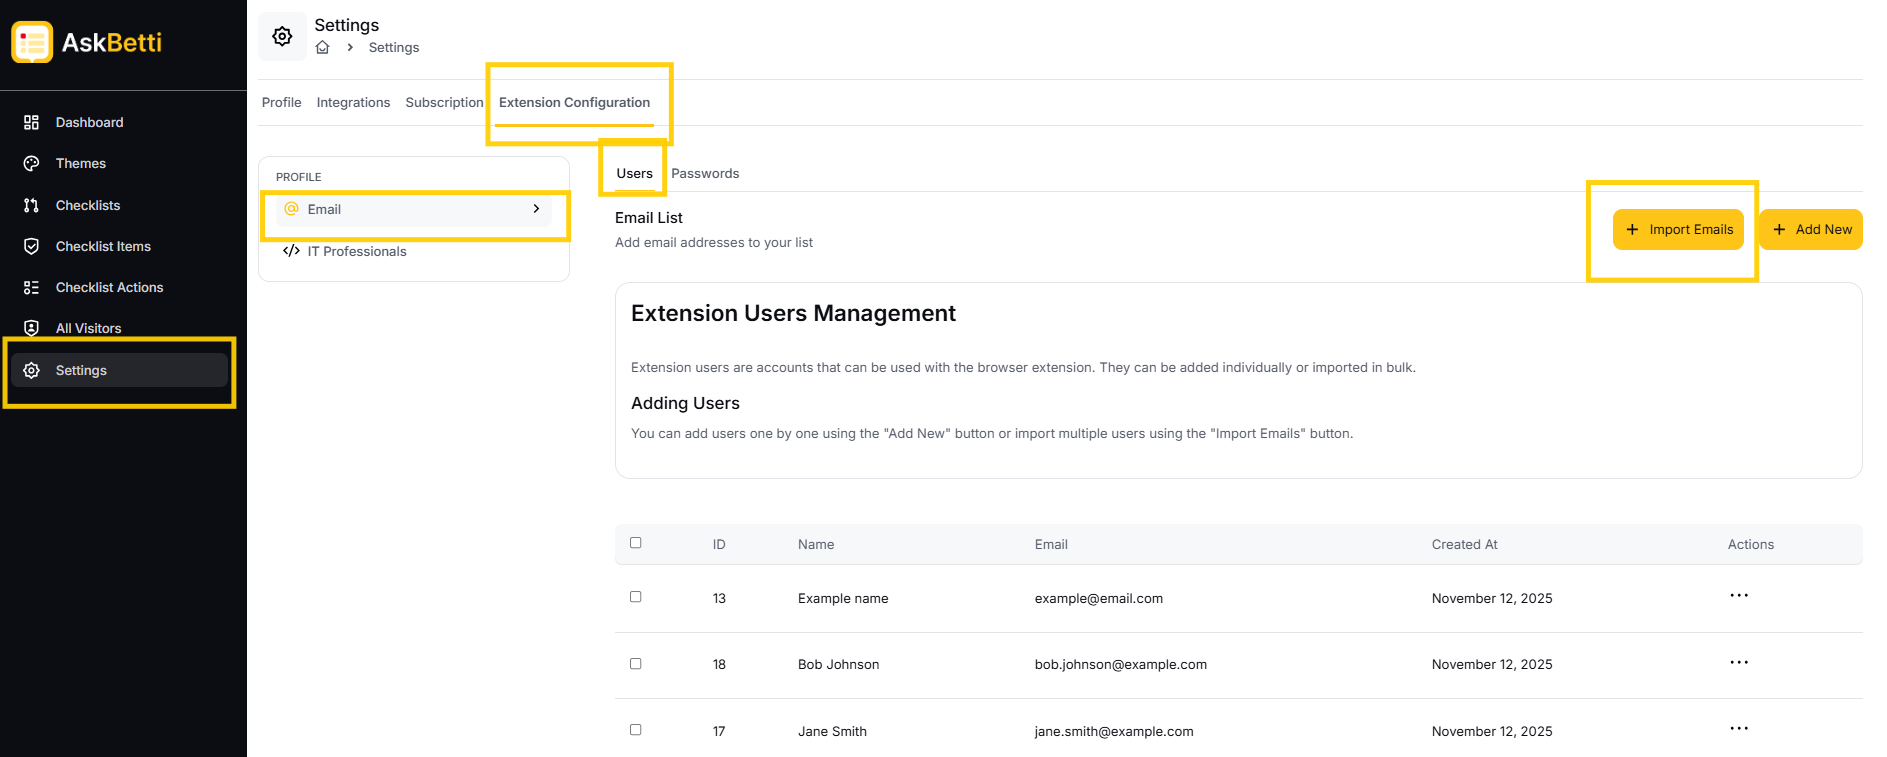The width and height of the screenshot is (1887, 757).
Task: Click the name Jane Smith
Action: (832, 731)
